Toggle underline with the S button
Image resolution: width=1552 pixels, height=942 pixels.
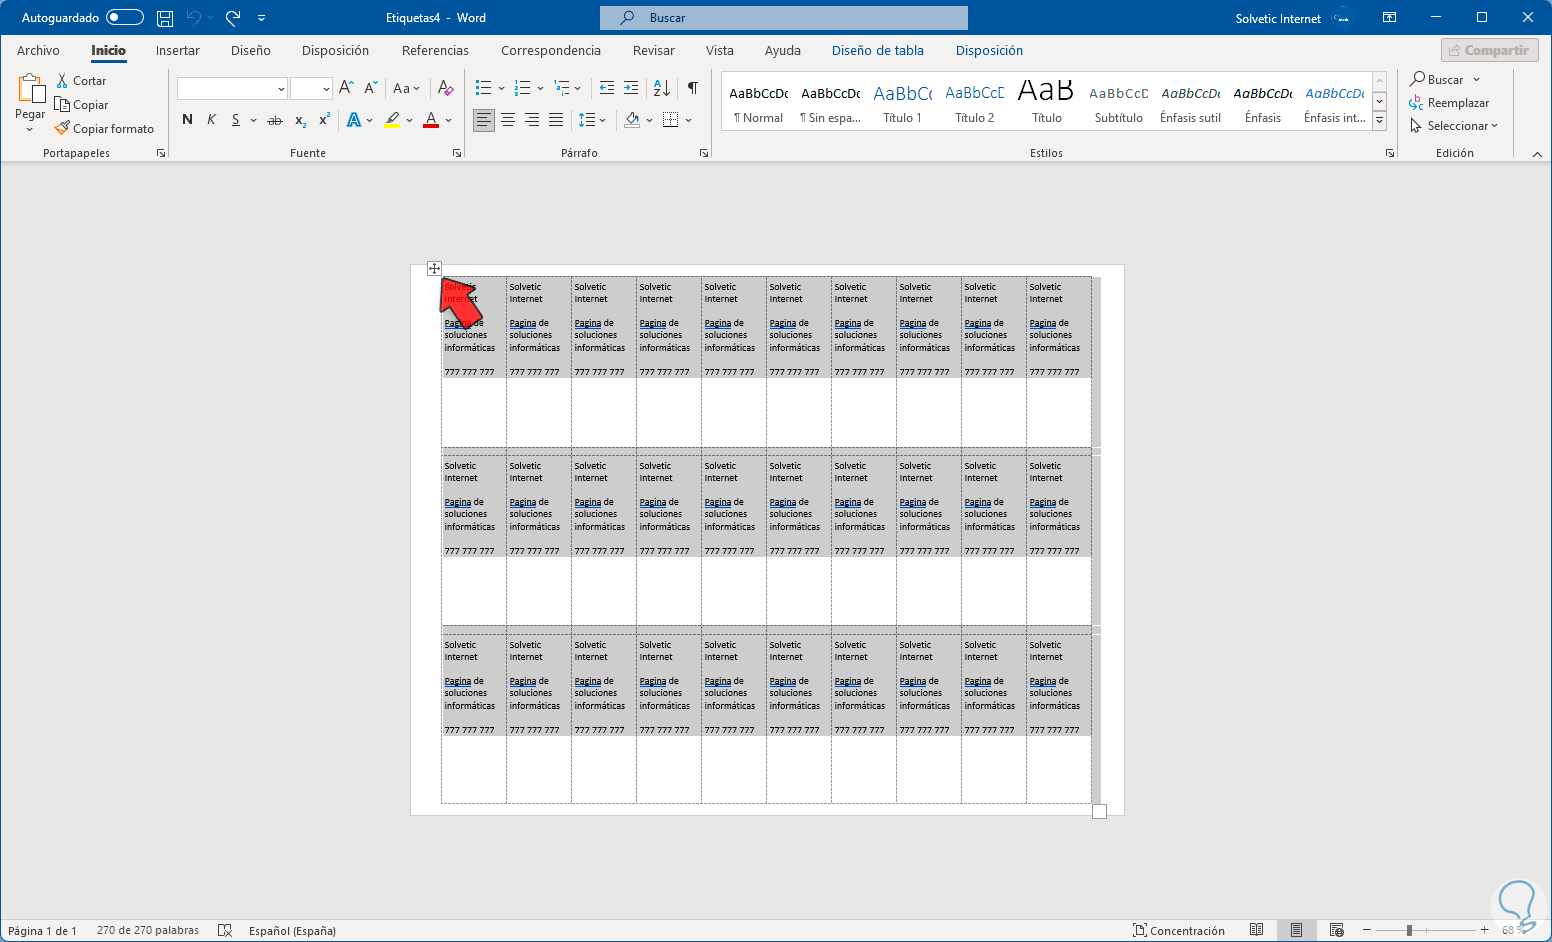(x=236, y=120)
